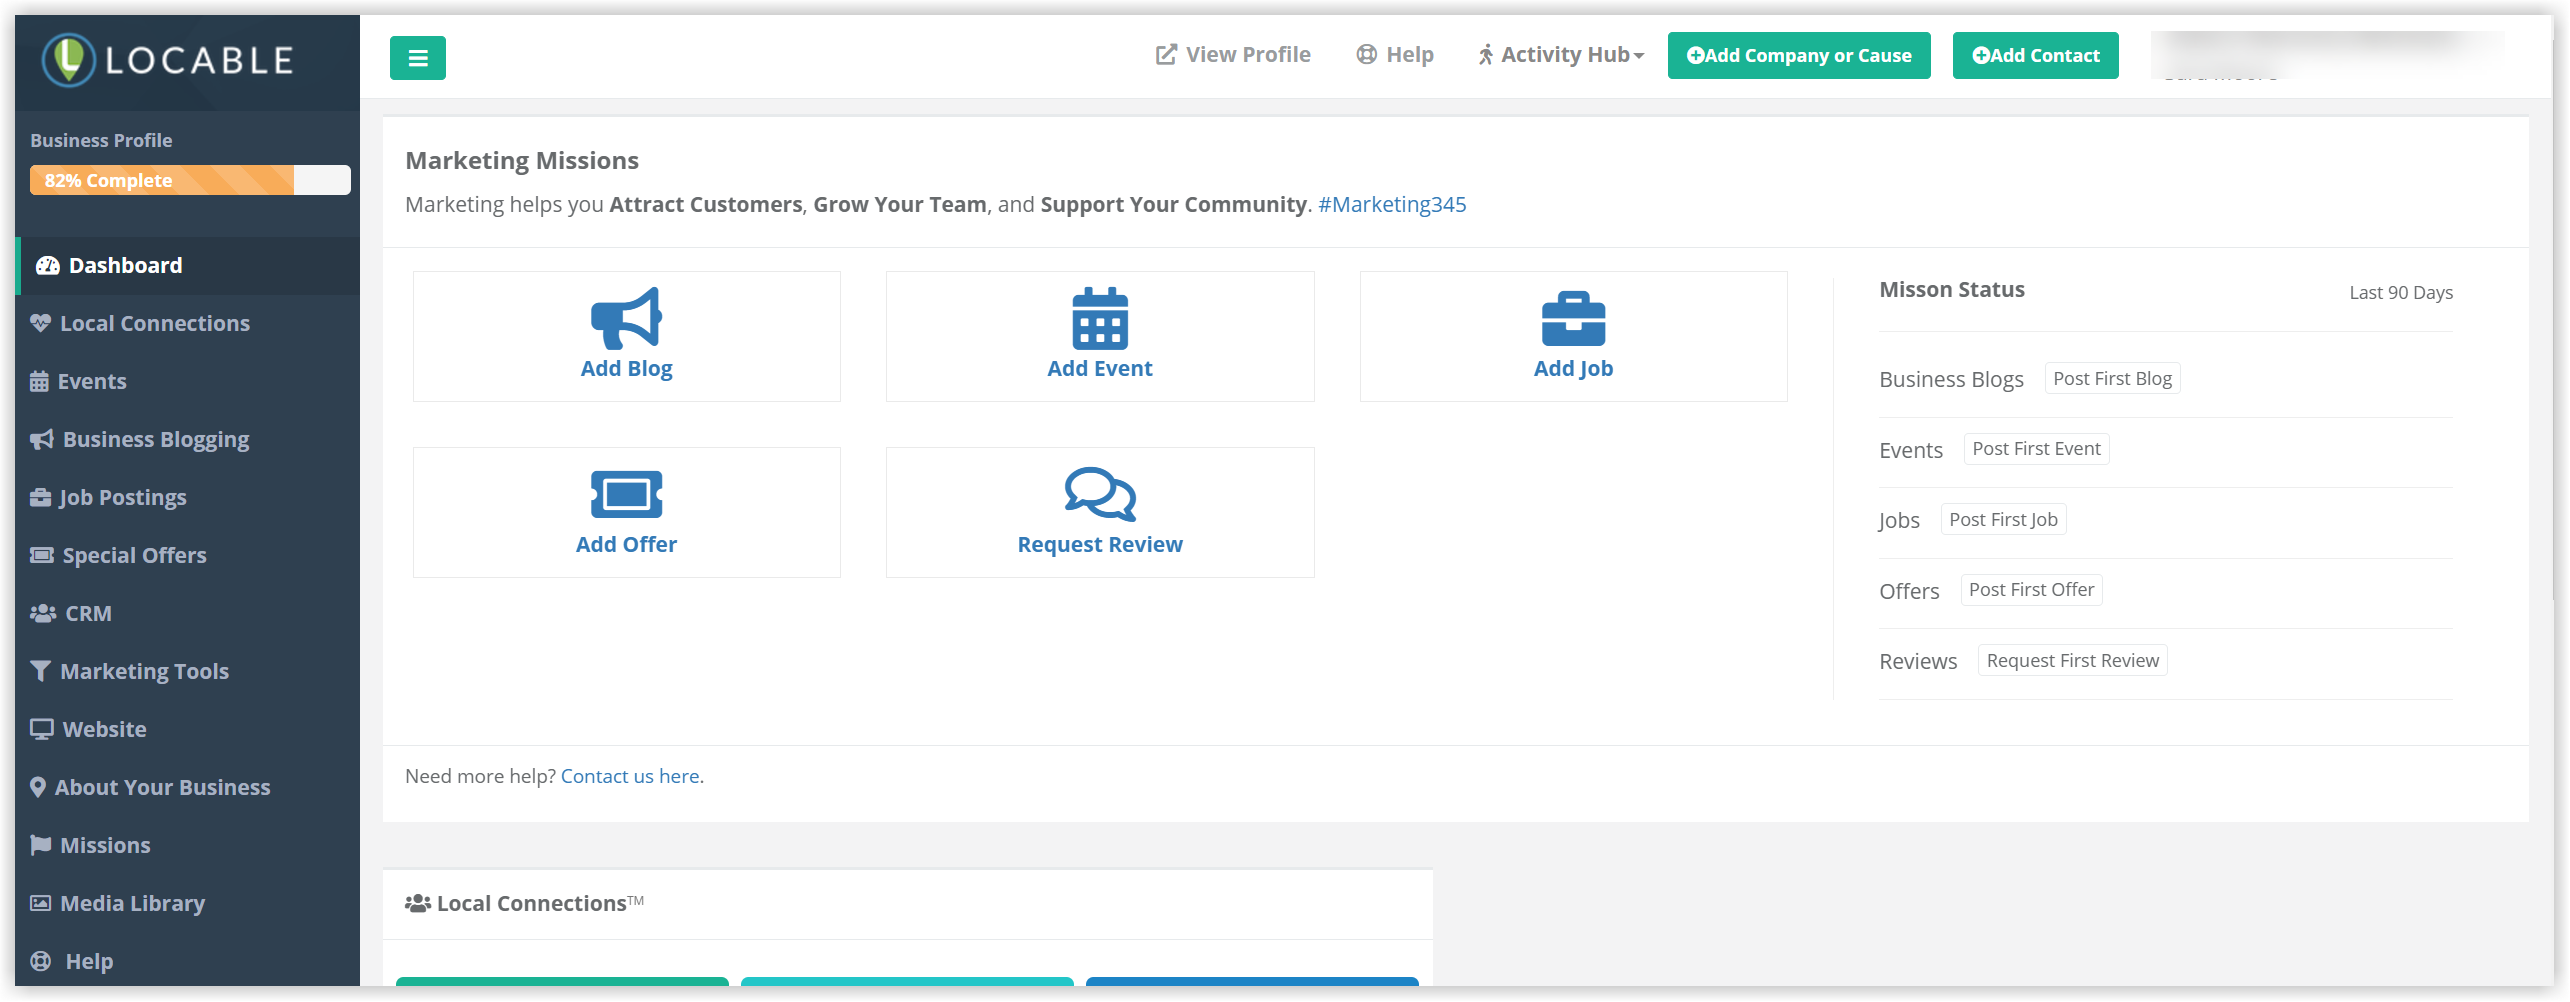2570x1002 pixels.
Task: Click the Add Event calendar icon
Action: click(1100, 318)
